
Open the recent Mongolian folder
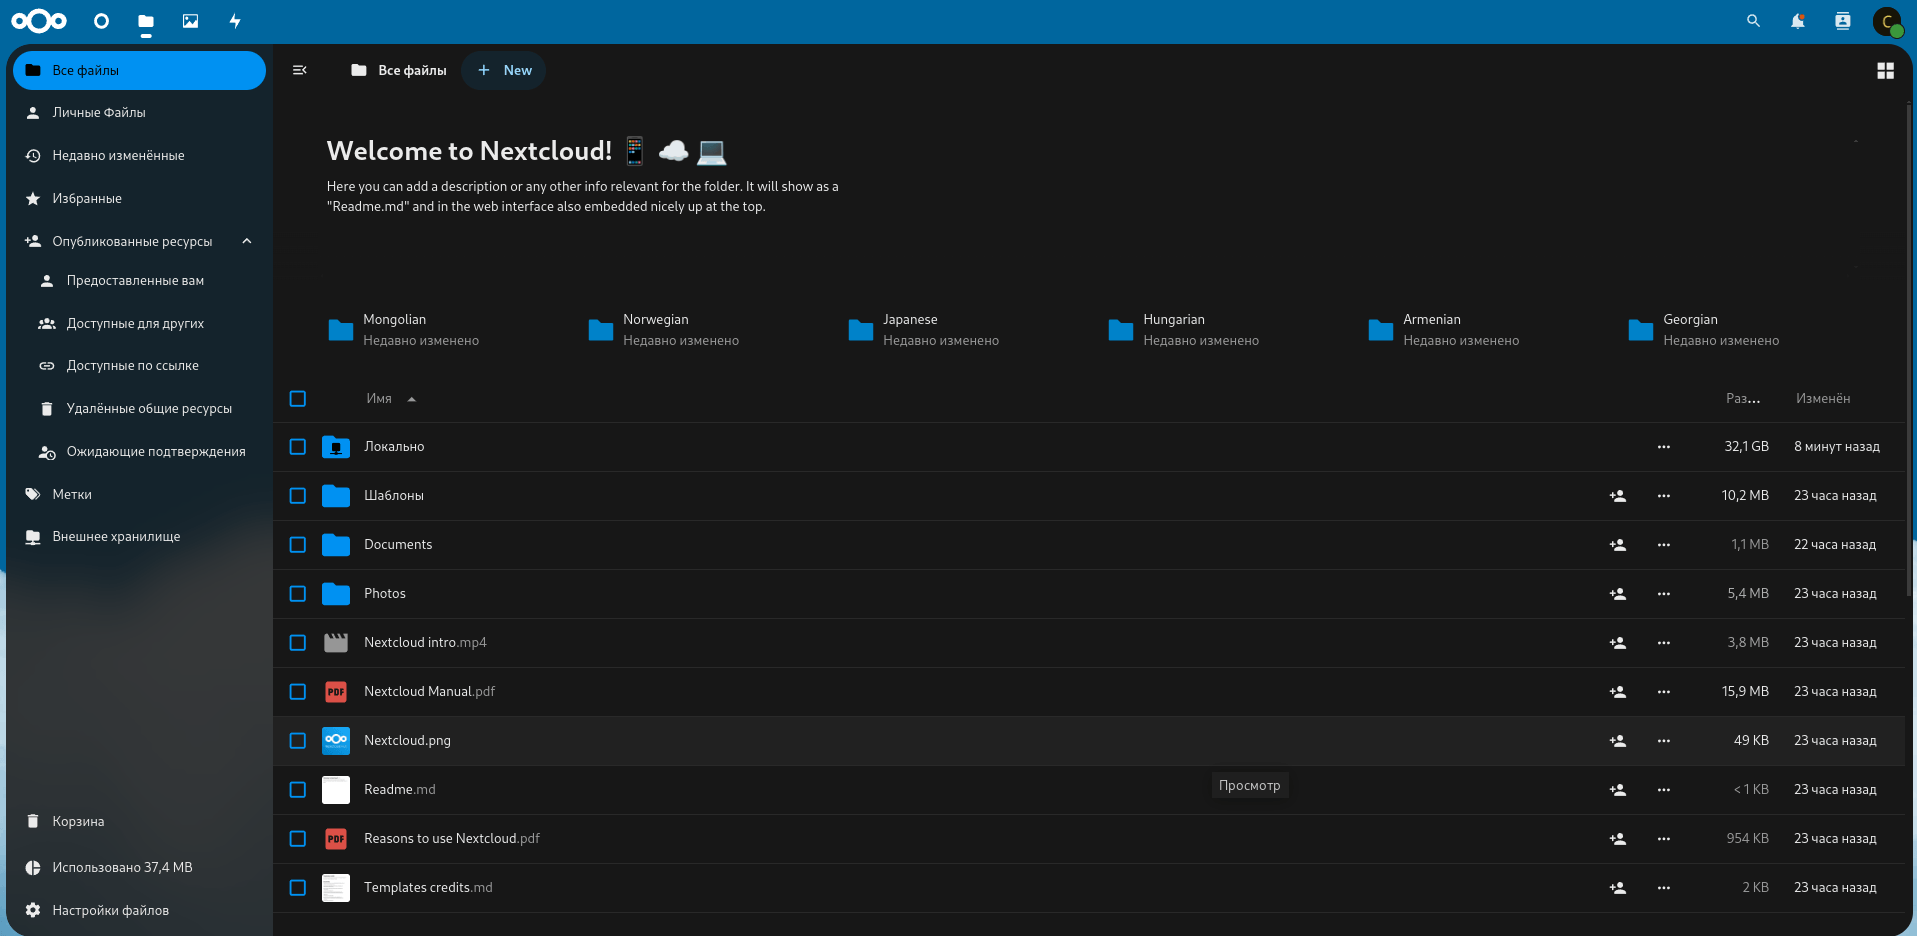tap(403, 330)
